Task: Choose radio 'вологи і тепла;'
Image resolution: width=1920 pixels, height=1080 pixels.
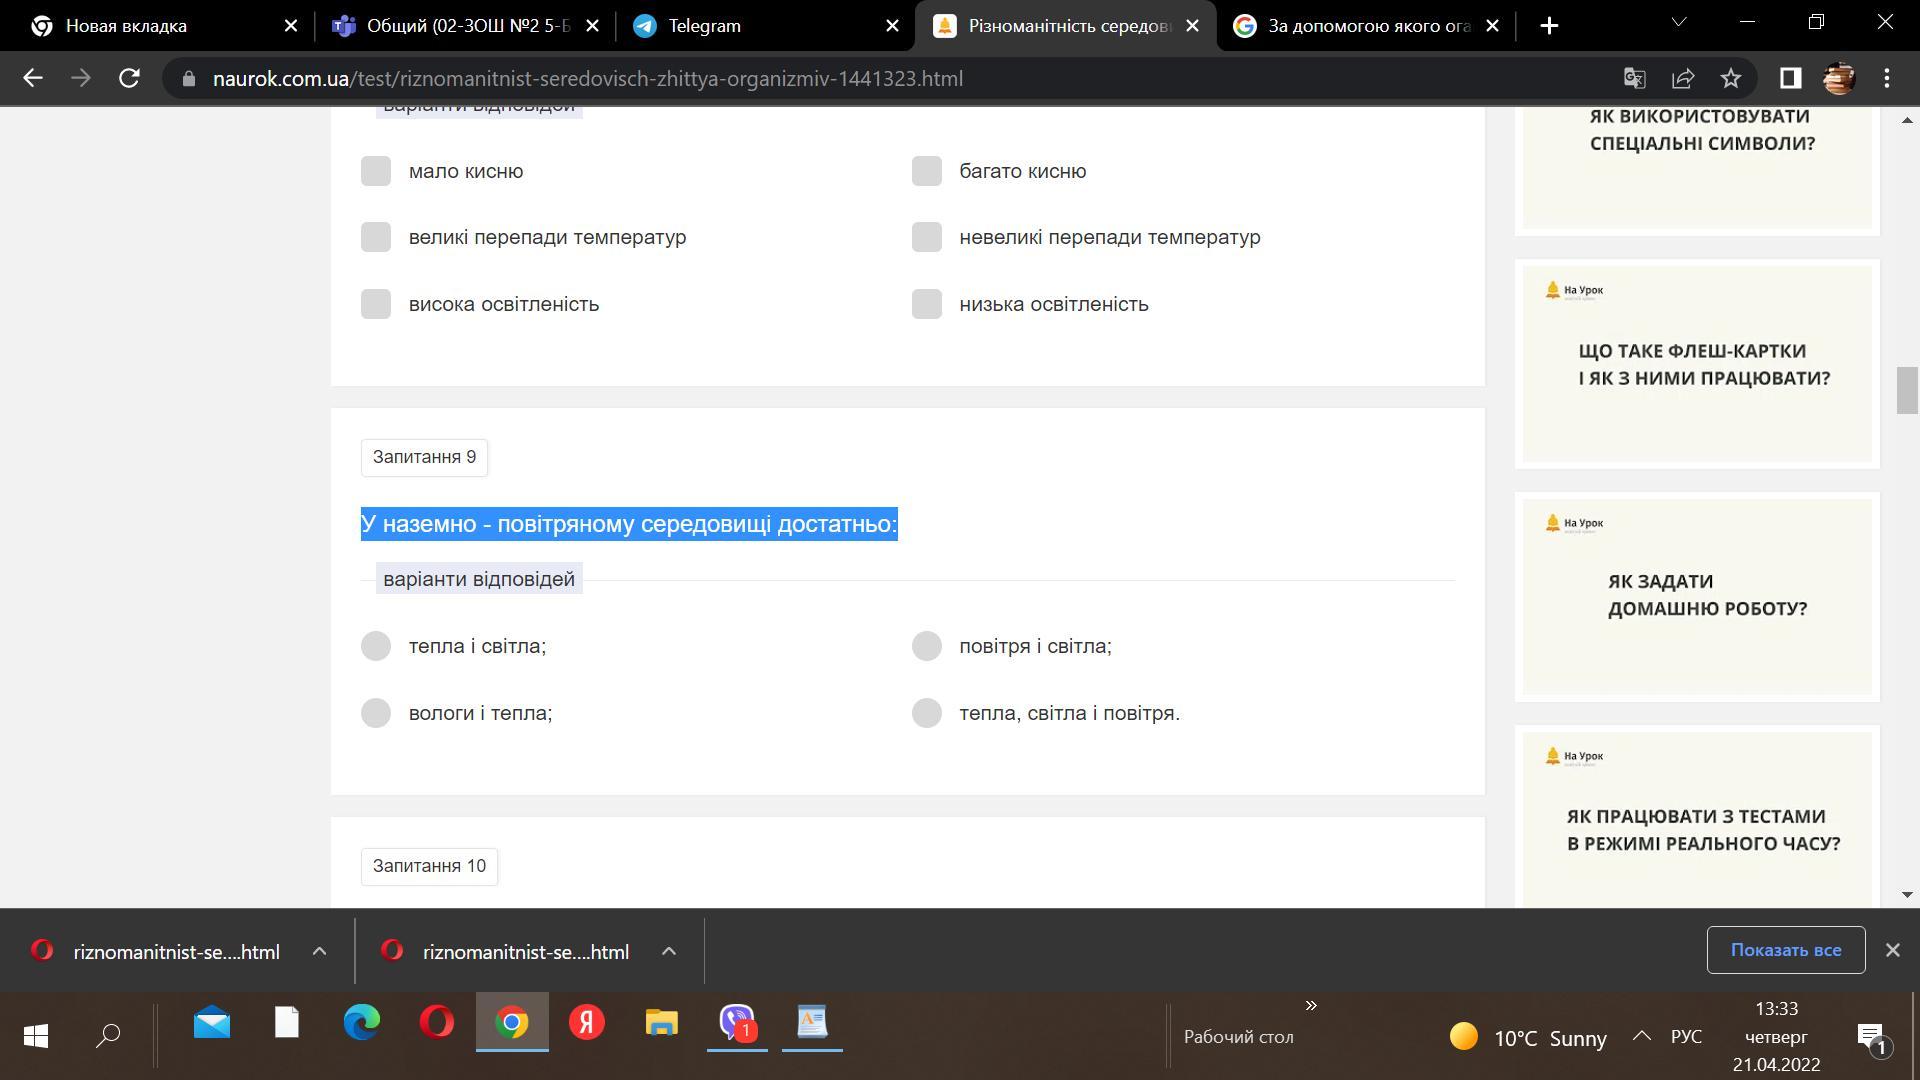Action: coord(376,713)
